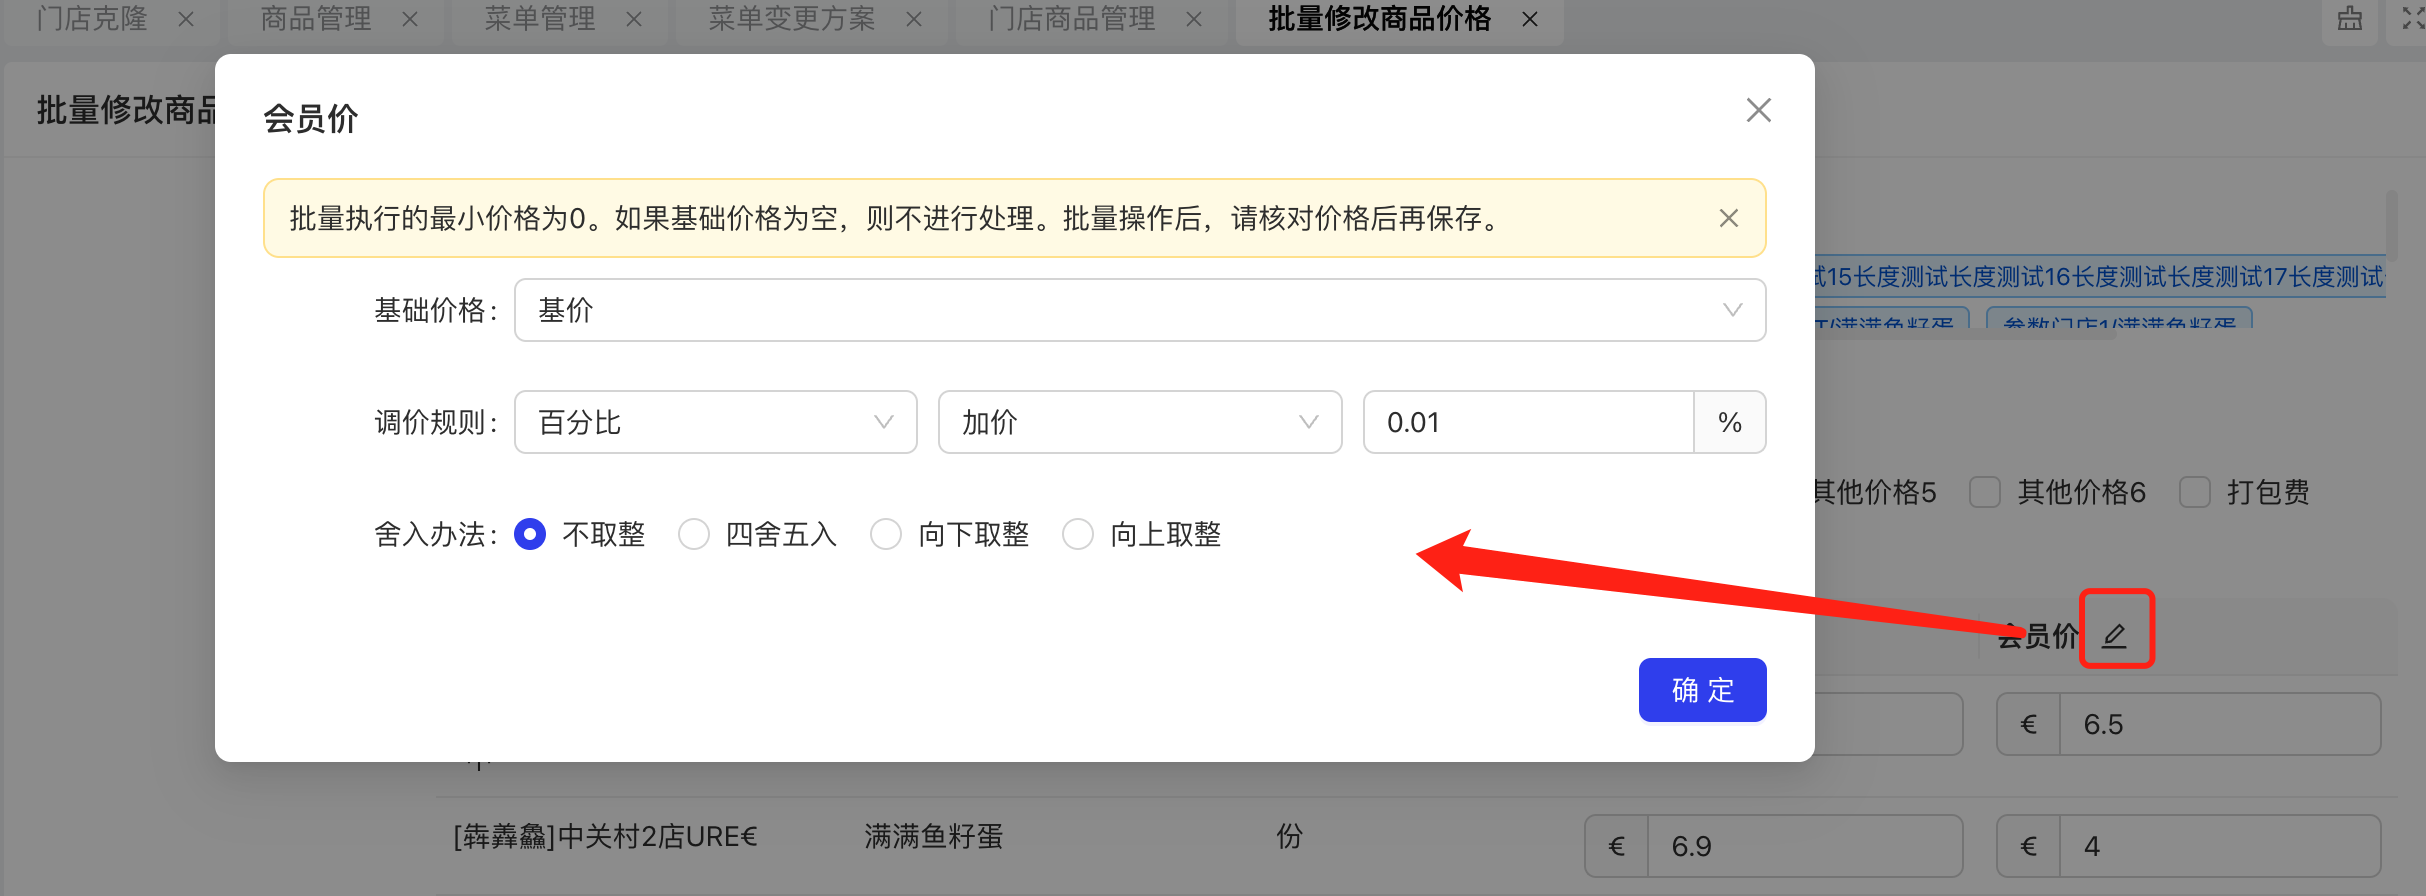This screenshot has height=896, width=2426.
Task: Click the percentage value field showing 0.01
Action: 1528,422
